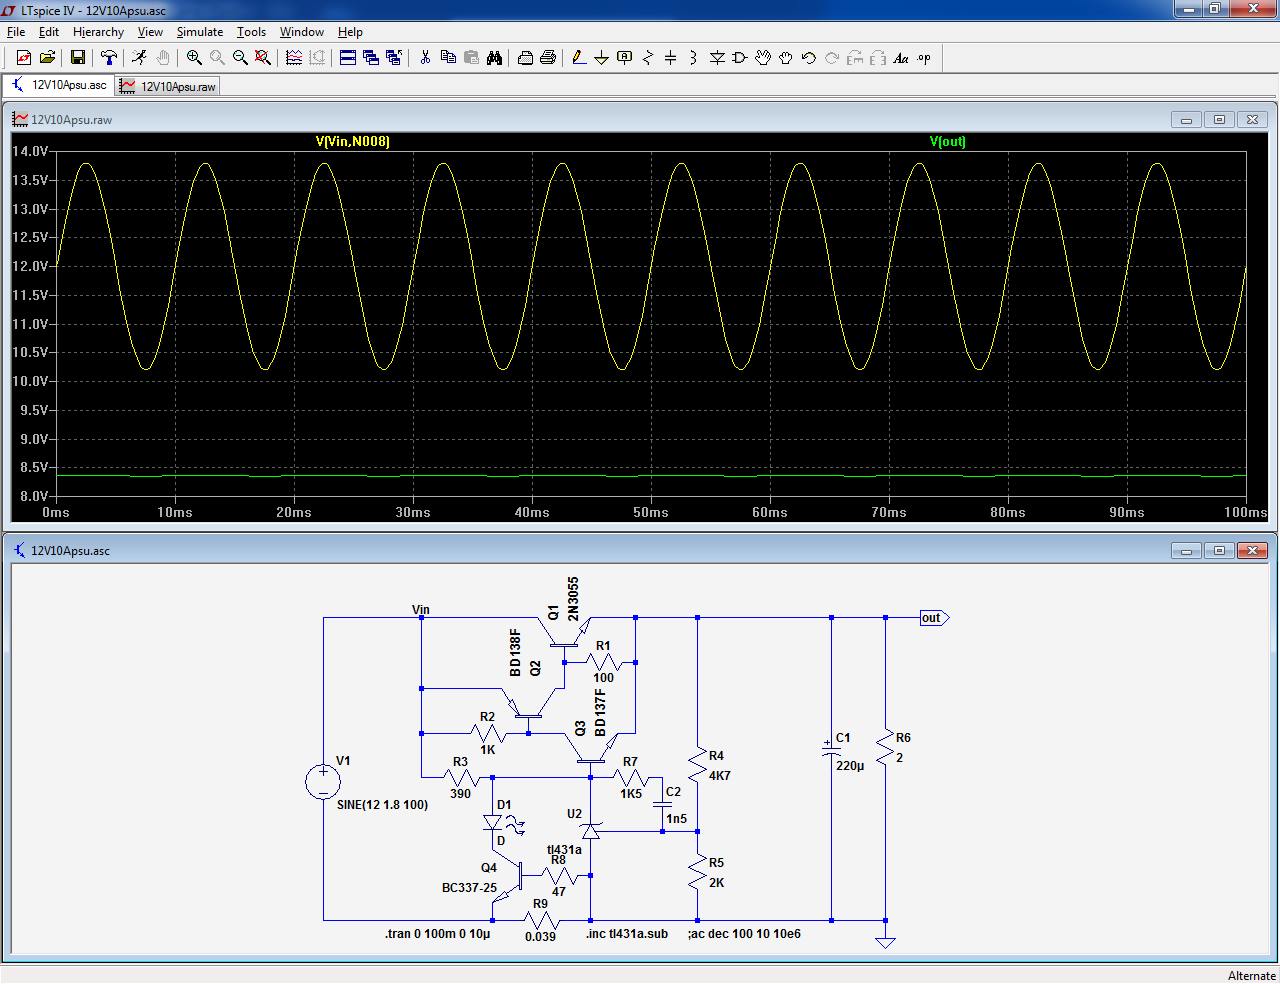This screenshot has width=1280, height=984.
Task: Click the V(out) trace label
Action: tap(948, 141)
